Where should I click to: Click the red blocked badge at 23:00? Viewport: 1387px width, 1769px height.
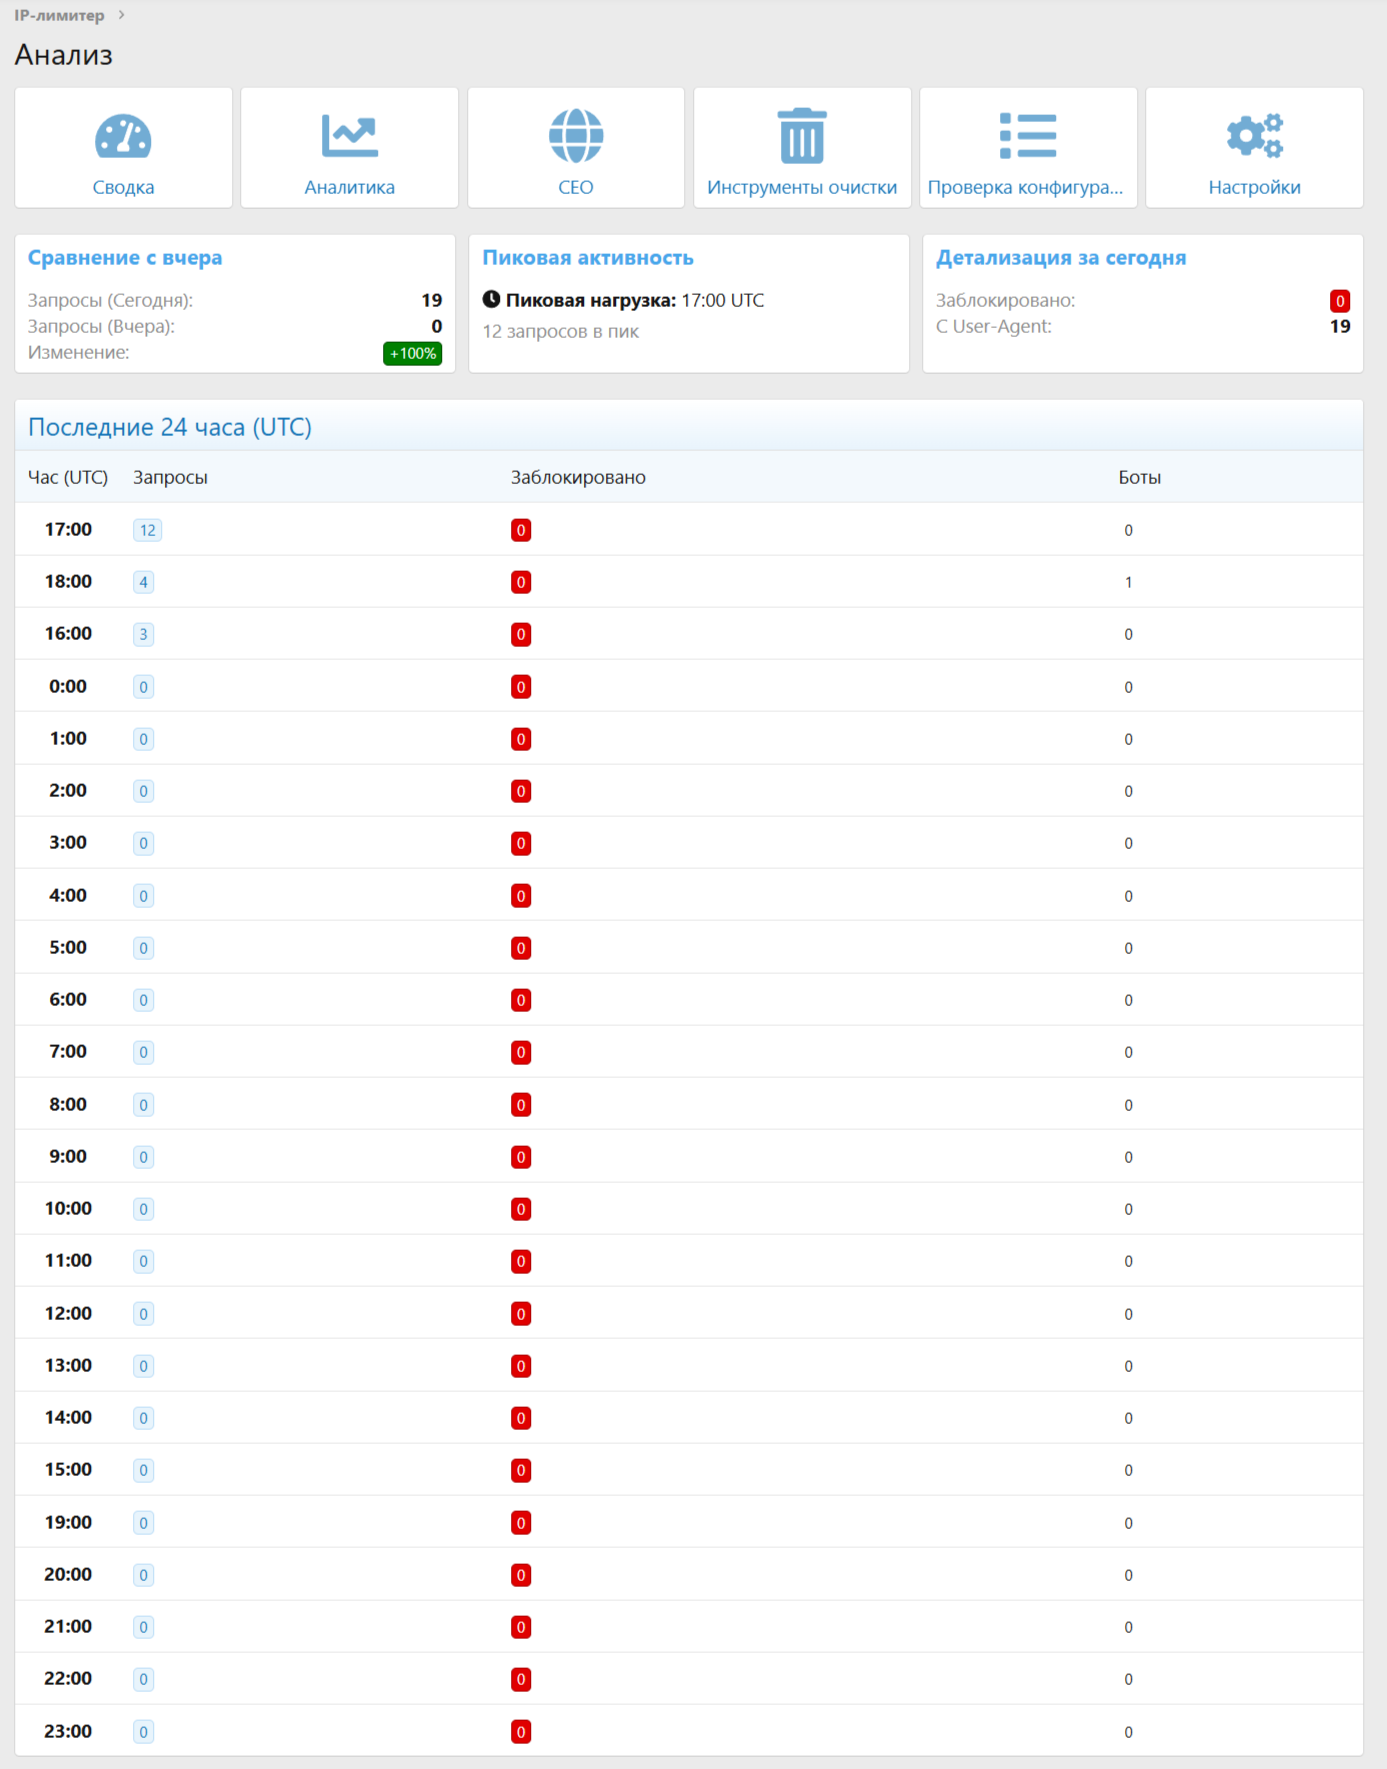tap(521, 1732)
